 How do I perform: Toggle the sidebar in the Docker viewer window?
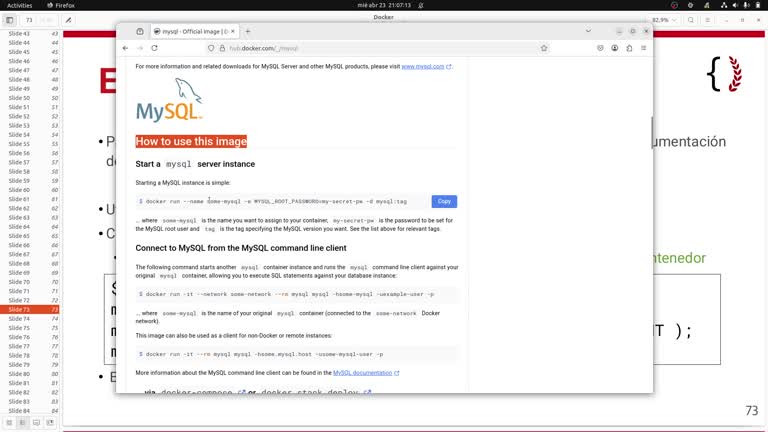click(9, 20)
